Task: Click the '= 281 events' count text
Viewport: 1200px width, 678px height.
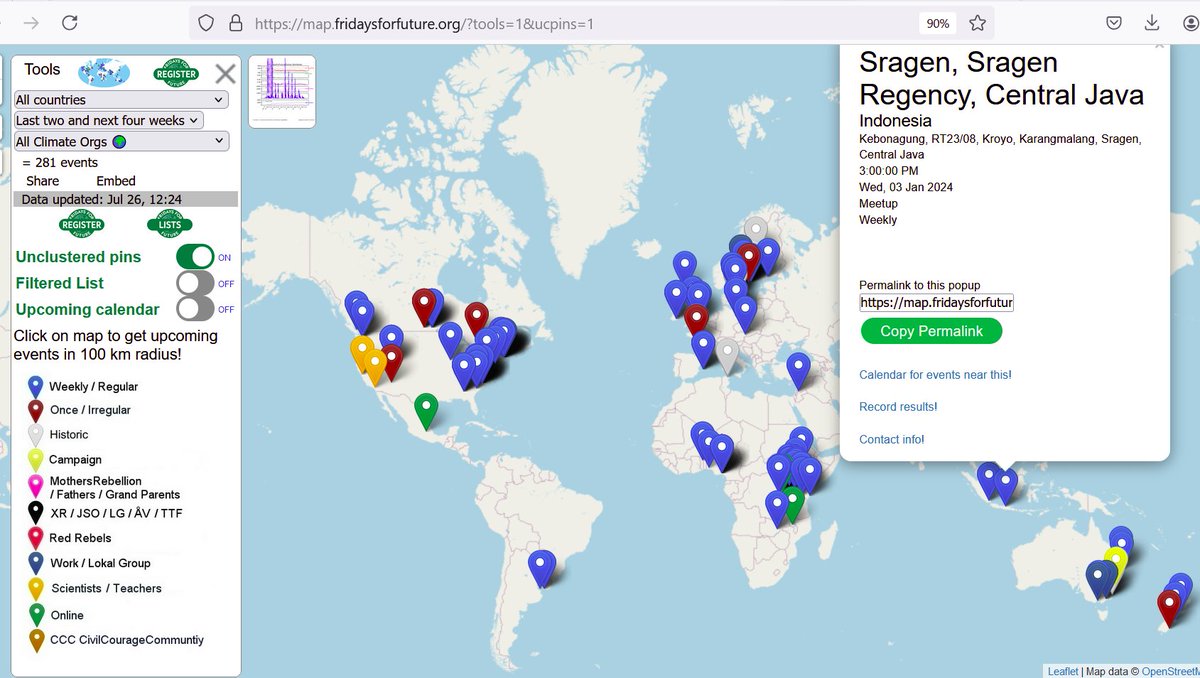Action: [60, 162]
